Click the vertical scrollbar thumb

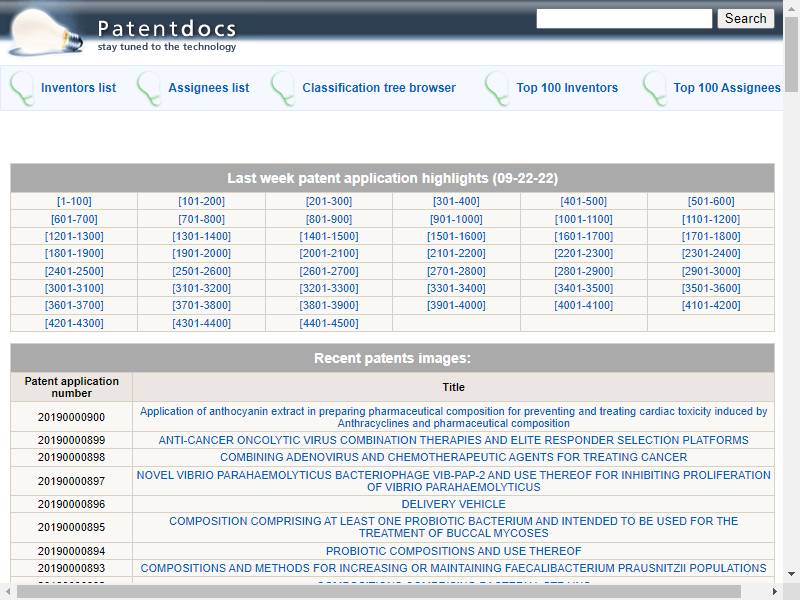[791, 55]
